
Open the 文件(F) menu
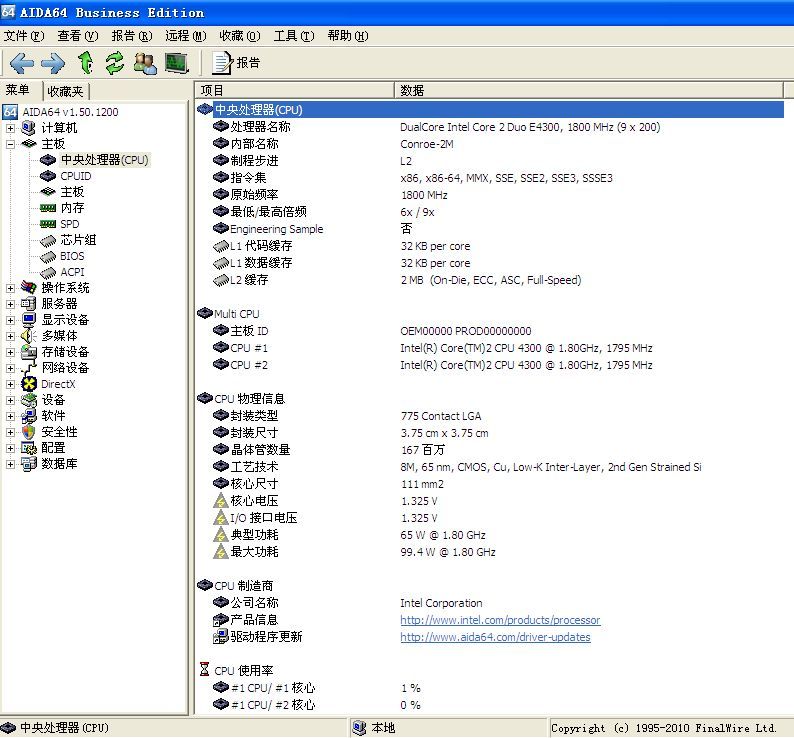24,35
